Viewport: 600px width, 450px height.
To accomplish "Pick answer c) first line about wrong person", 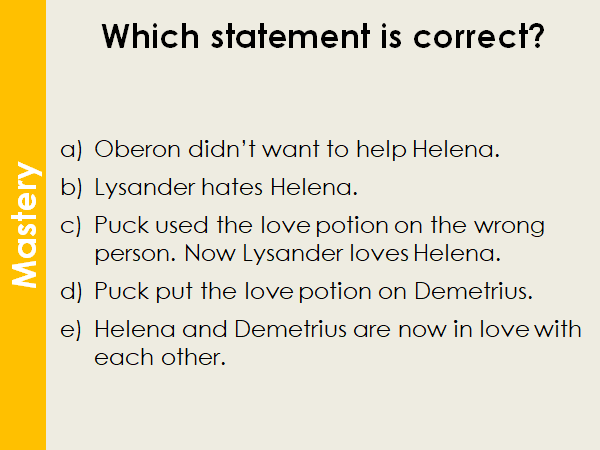I will pos(320,225).
